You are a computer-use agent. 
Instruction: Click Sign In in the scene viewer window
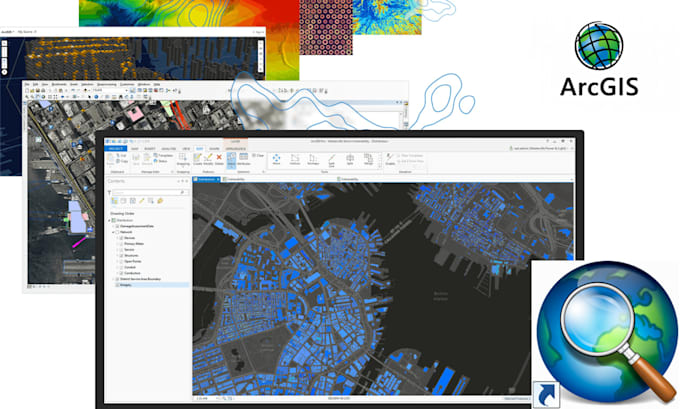coord(259,32)
